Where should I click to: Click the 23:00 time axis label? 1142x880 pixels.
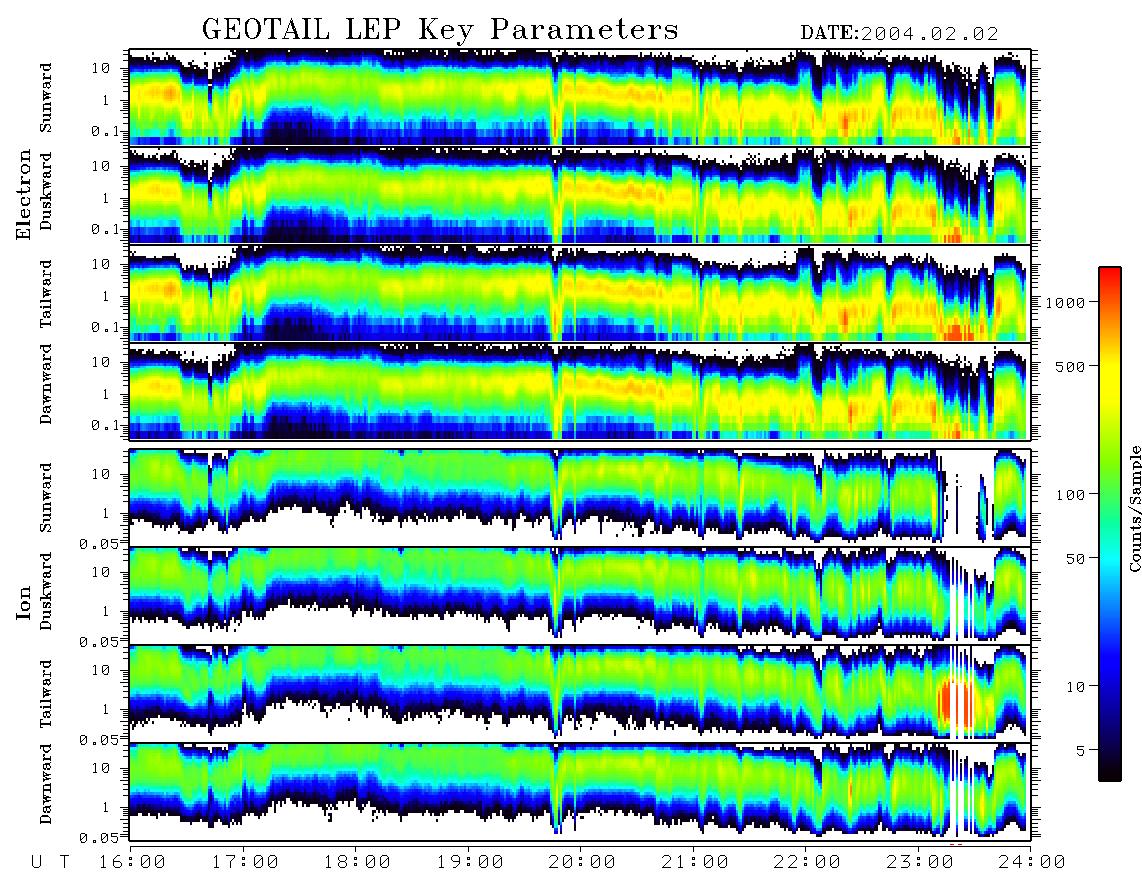[x=919, y=863]
